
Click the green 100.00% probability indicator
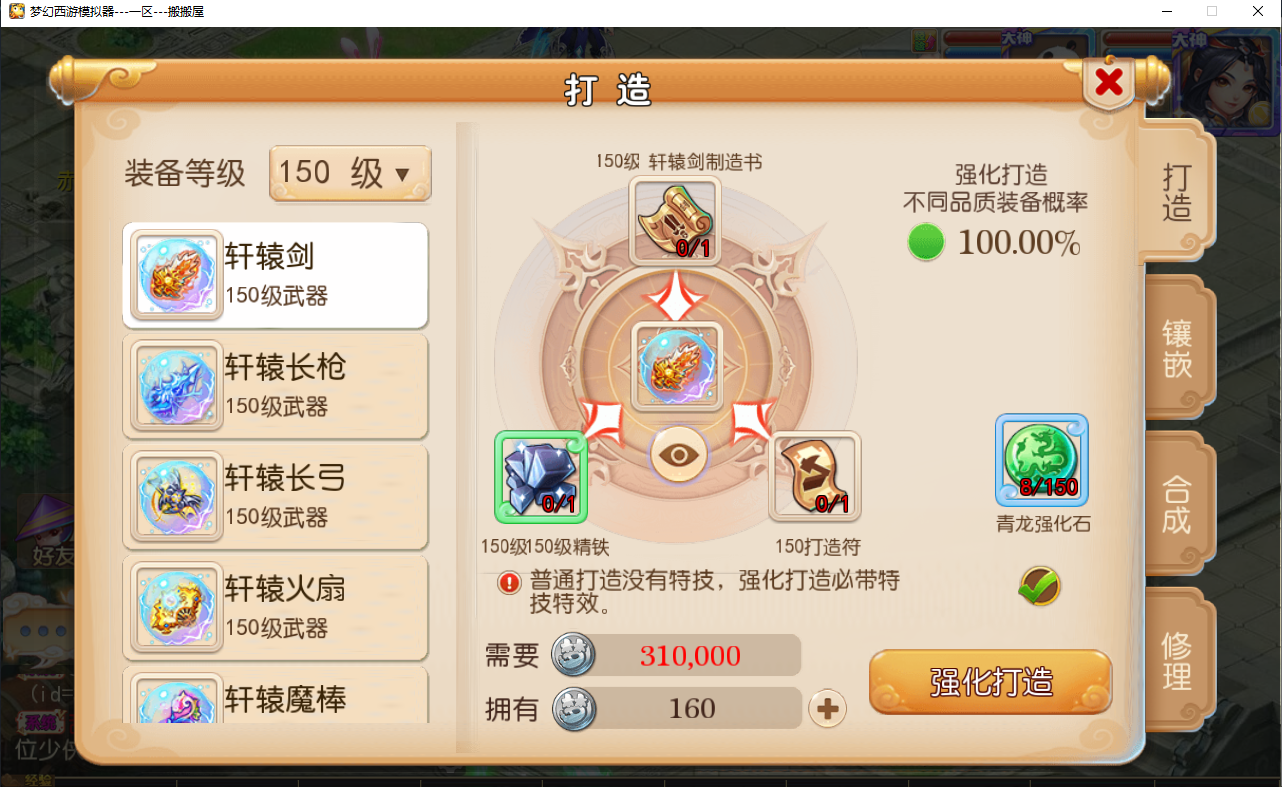click(x=926, y=243)
